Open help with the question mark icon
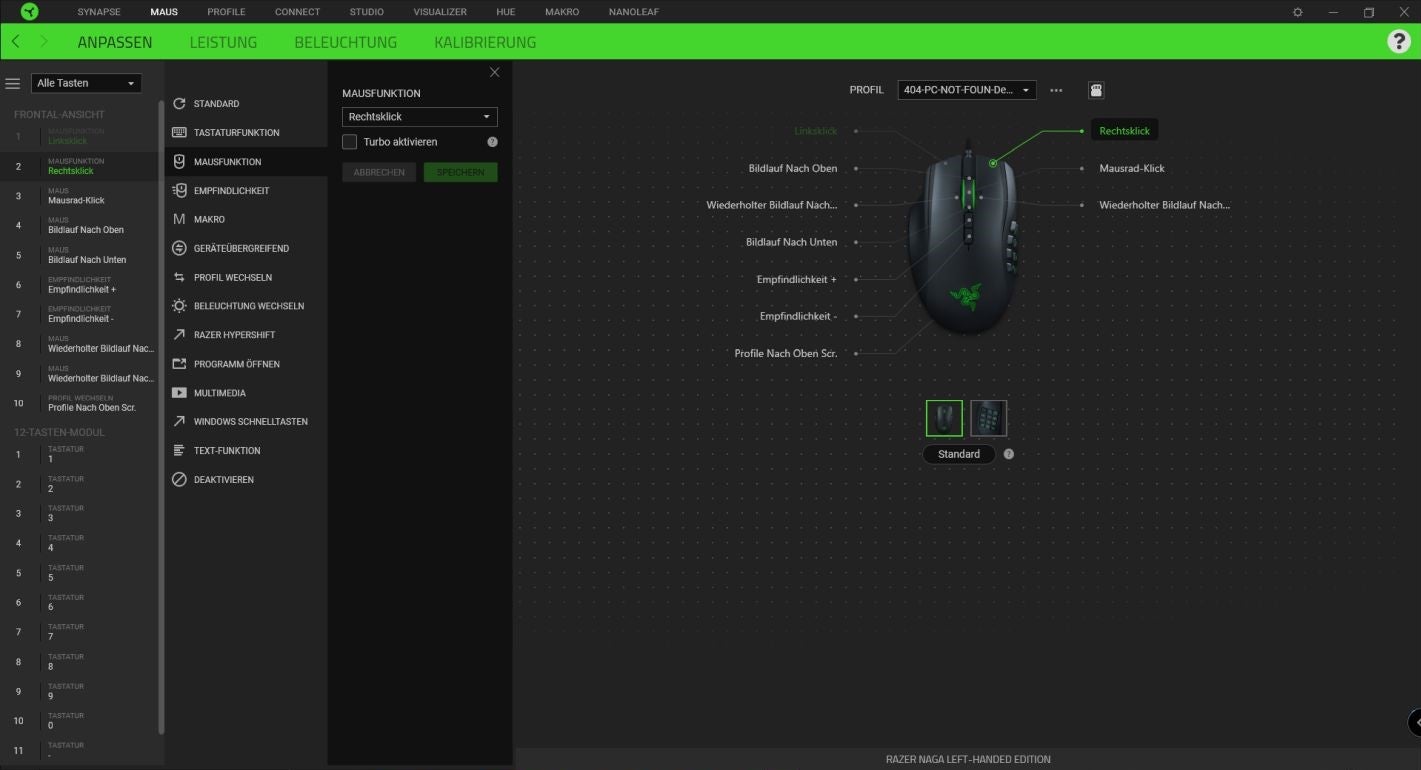The height and width of the screenshot is (770, 1421). point(1399,41)
